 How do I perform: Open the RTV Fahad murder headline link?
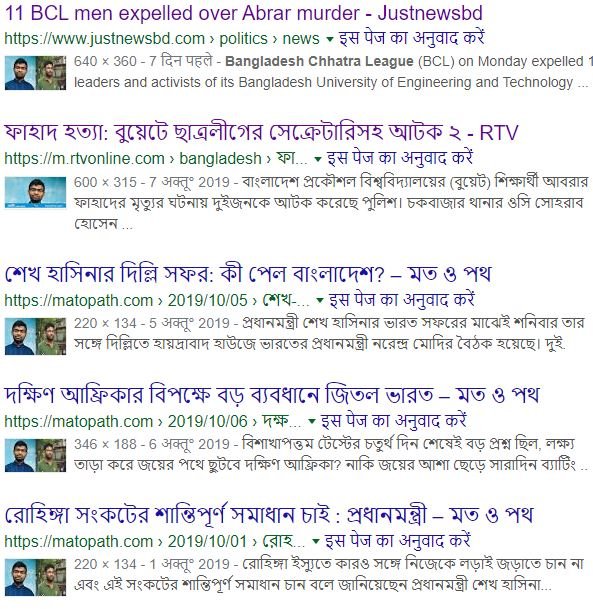click(x=261, y=132)
